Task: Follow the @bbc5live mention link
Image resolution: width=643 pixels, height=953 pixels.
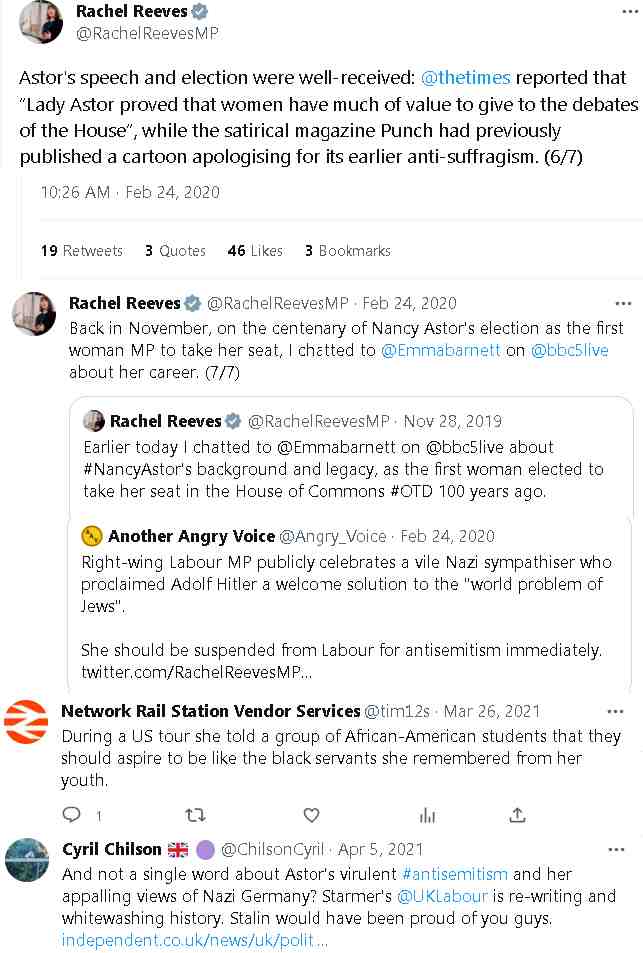Action: point(569,350)
